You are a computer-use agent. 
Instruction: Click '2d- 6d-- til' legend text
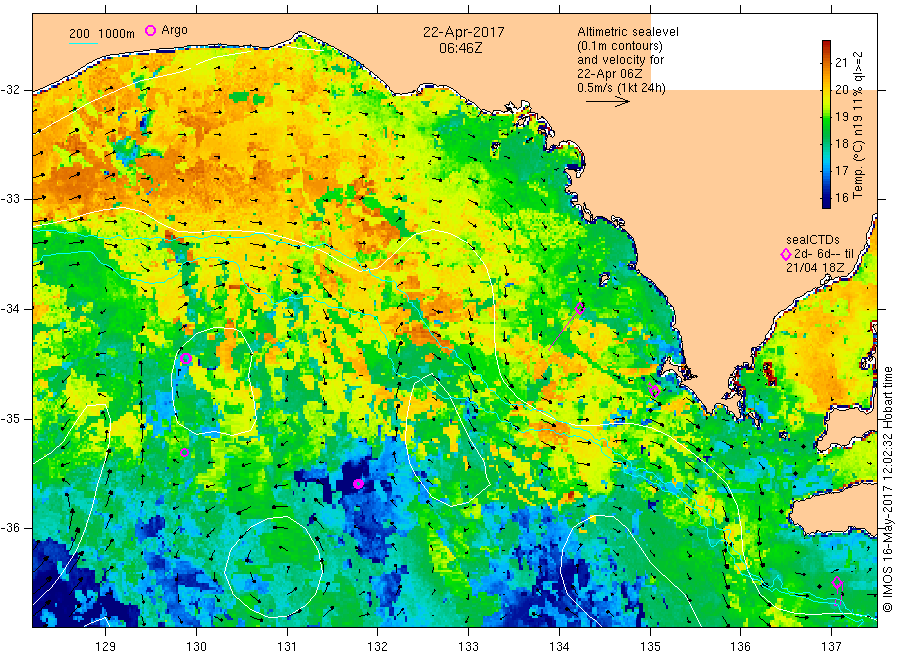[x=824, y=254]
